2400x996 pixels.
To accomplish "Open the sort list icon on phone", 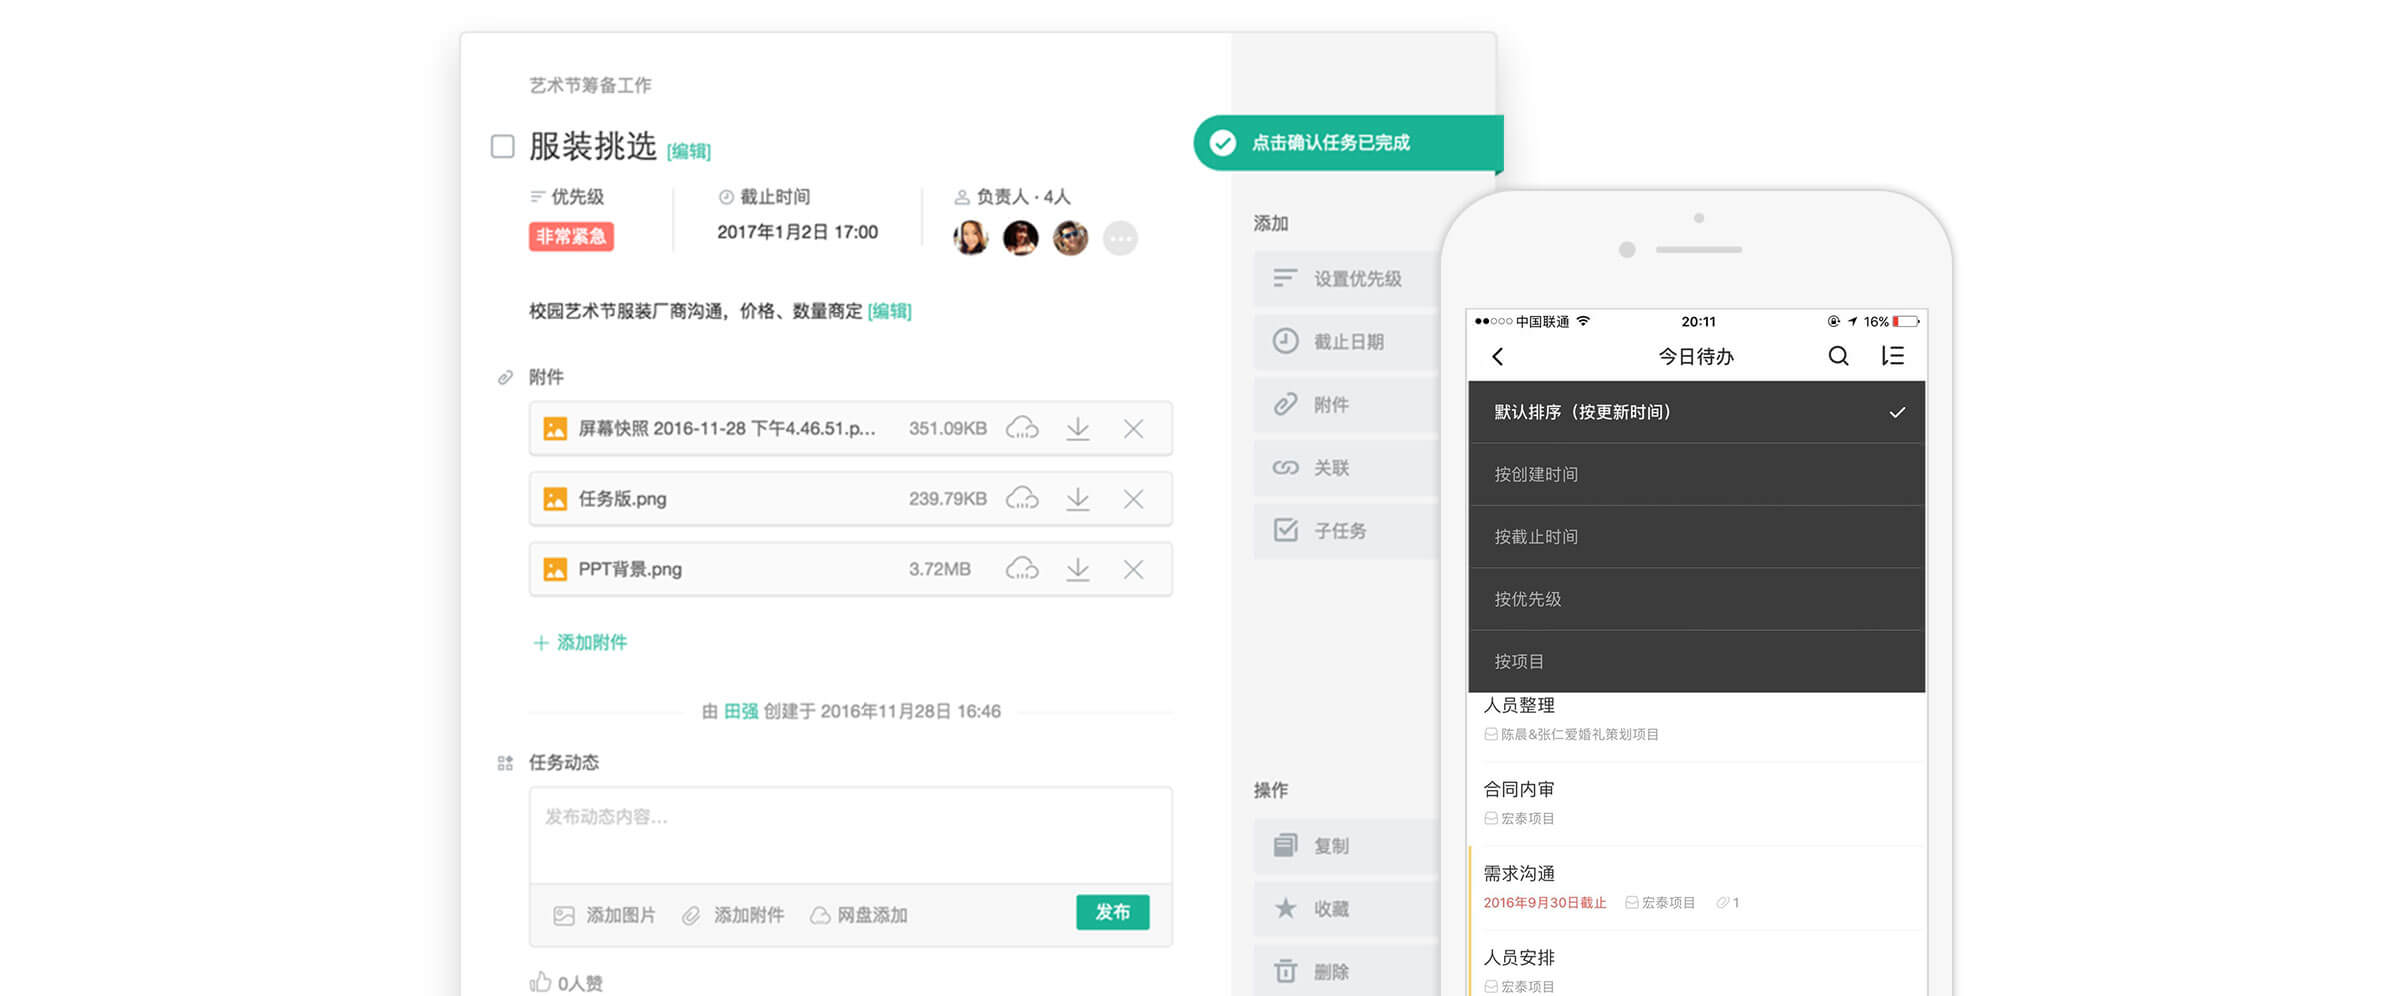I will point(1892,356).
